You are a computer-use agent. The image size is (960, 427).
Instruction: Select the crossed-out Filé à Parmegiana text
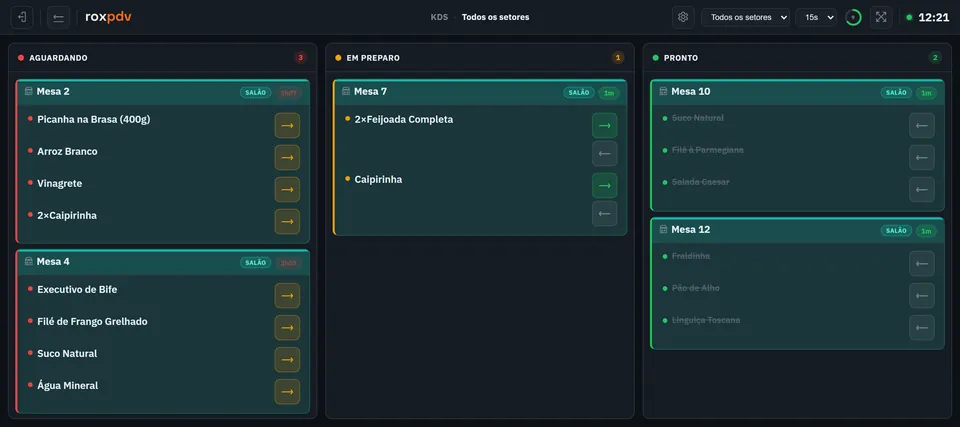(x=708, y=149)
